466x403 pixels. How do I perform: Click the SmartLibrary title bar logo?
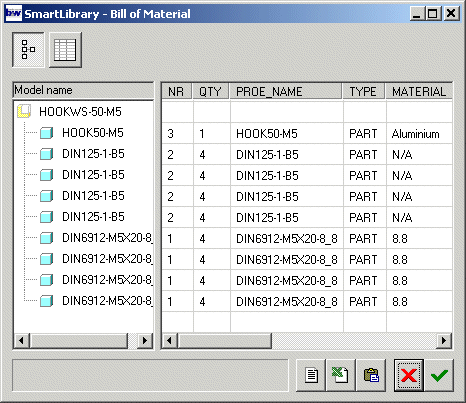tap(14, 14)
